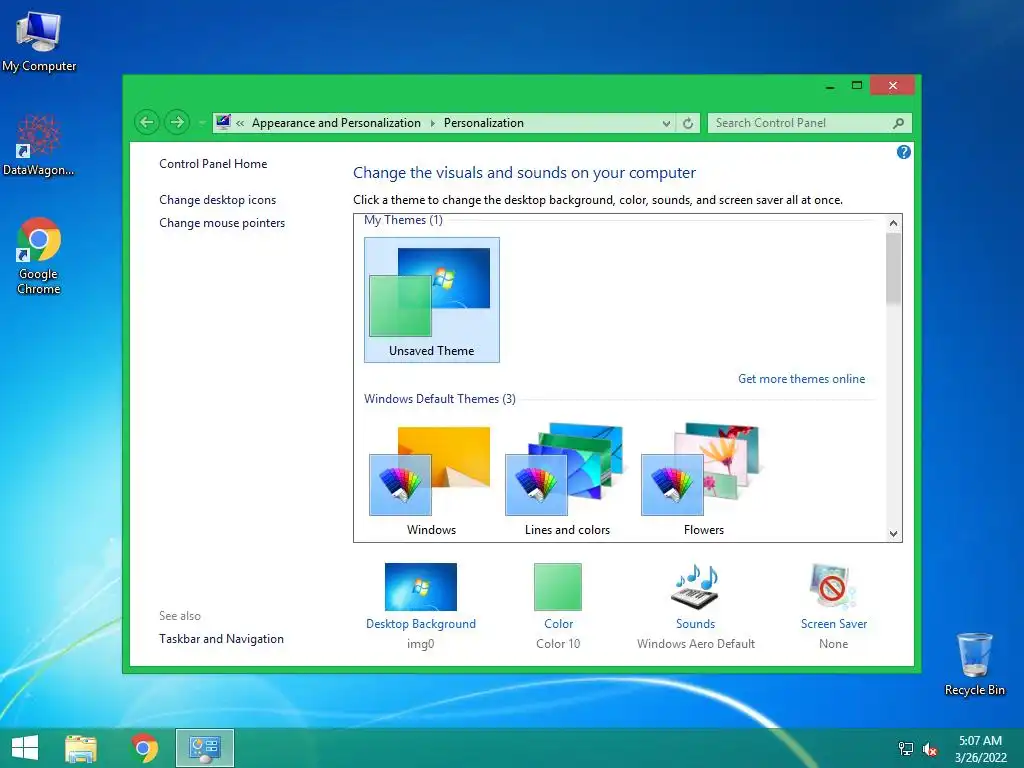This screenshot has width=1024, height=768.
Task: Open the Start menu button
Action: [25, 748]
